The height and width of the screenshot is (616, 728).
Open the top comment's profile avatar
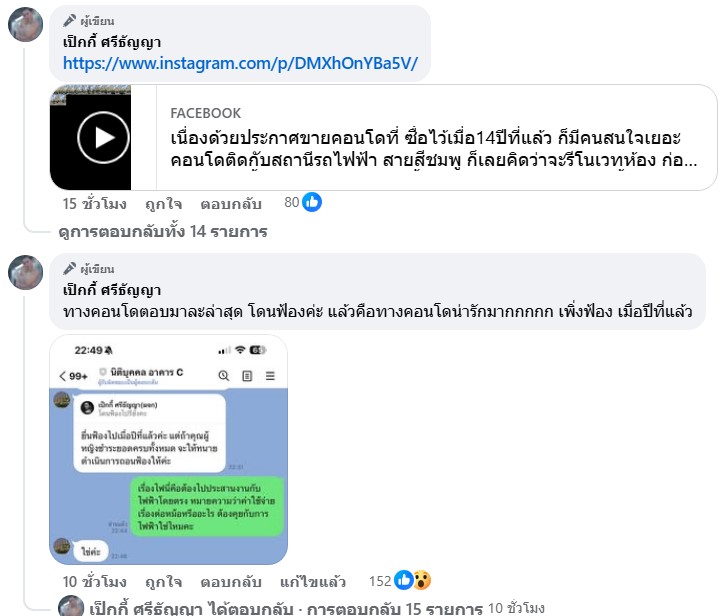[26, 24]
